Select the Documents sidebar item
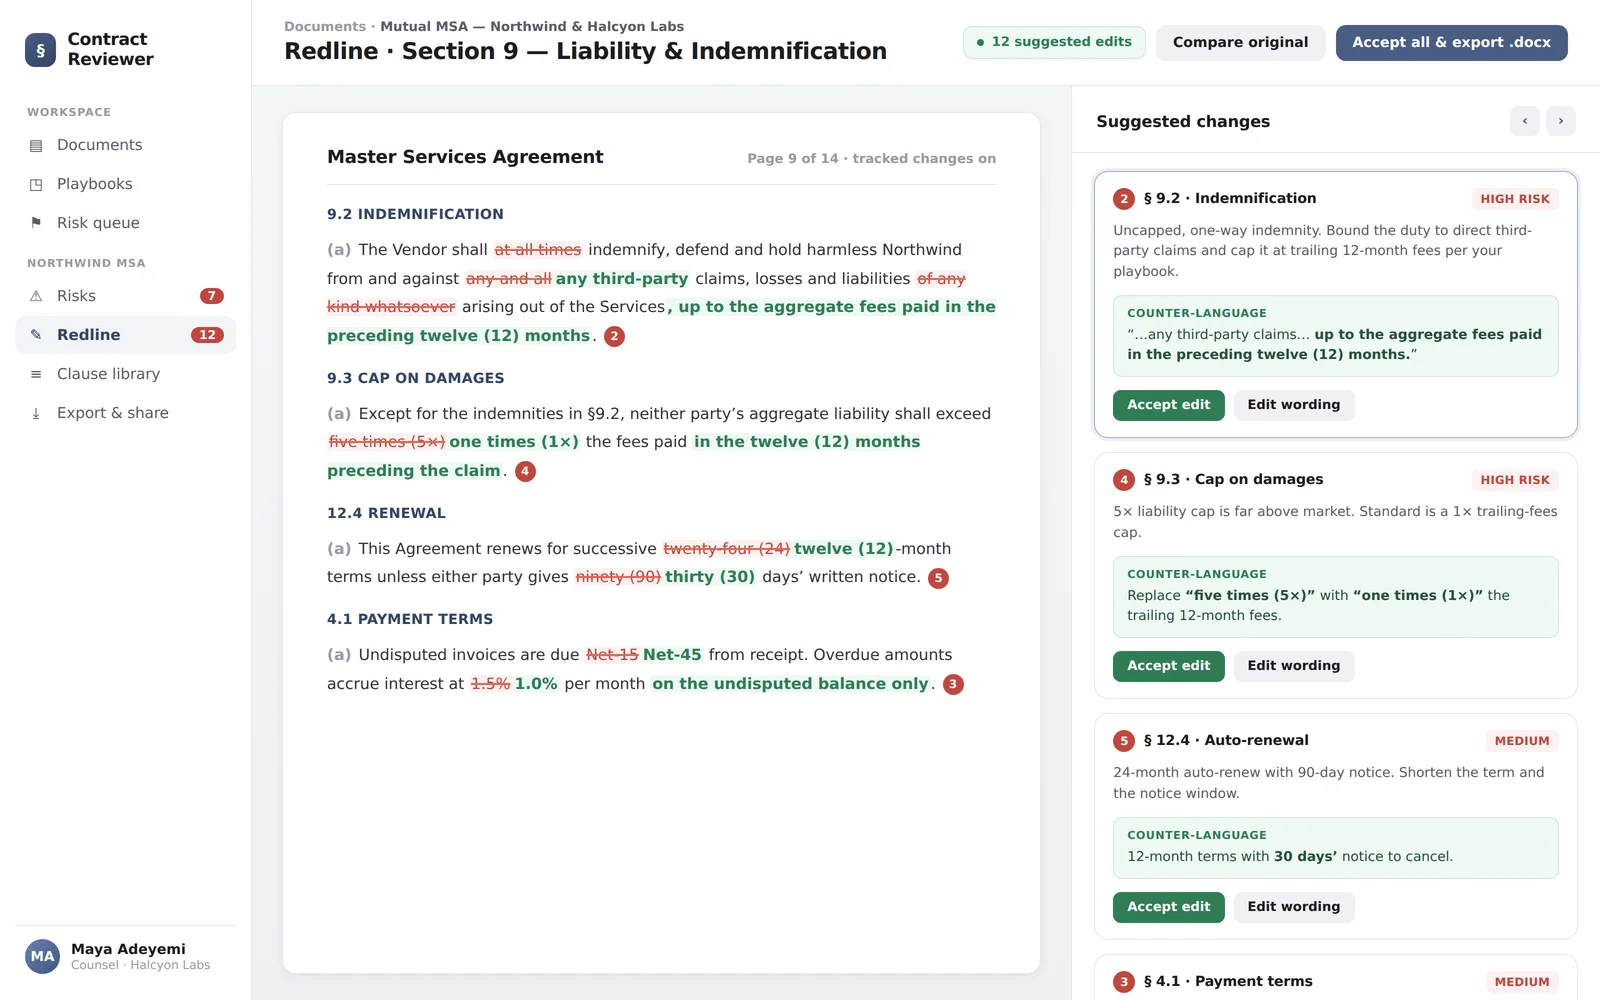Viewport: 1600px width, 1000px height. (125, 145)
